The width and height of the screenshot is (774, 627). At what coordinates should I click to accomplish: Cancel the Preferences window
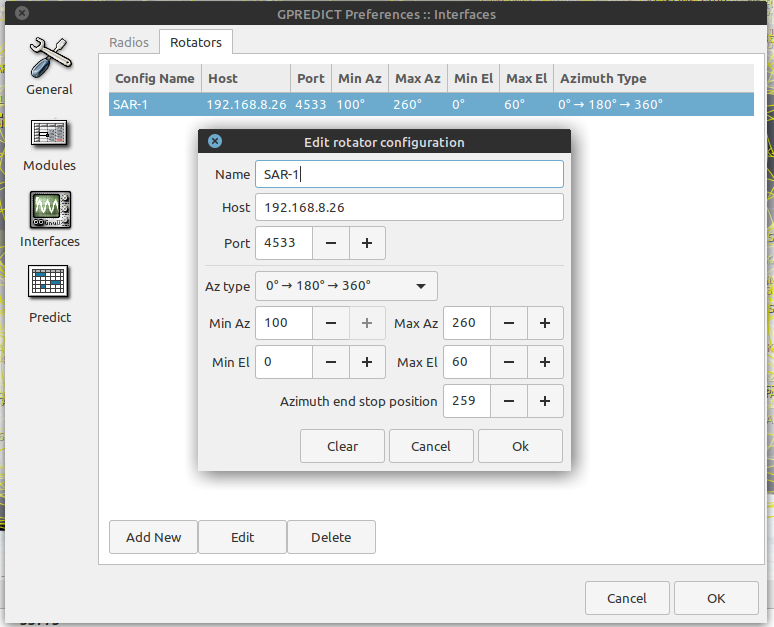tap(627, 598)
